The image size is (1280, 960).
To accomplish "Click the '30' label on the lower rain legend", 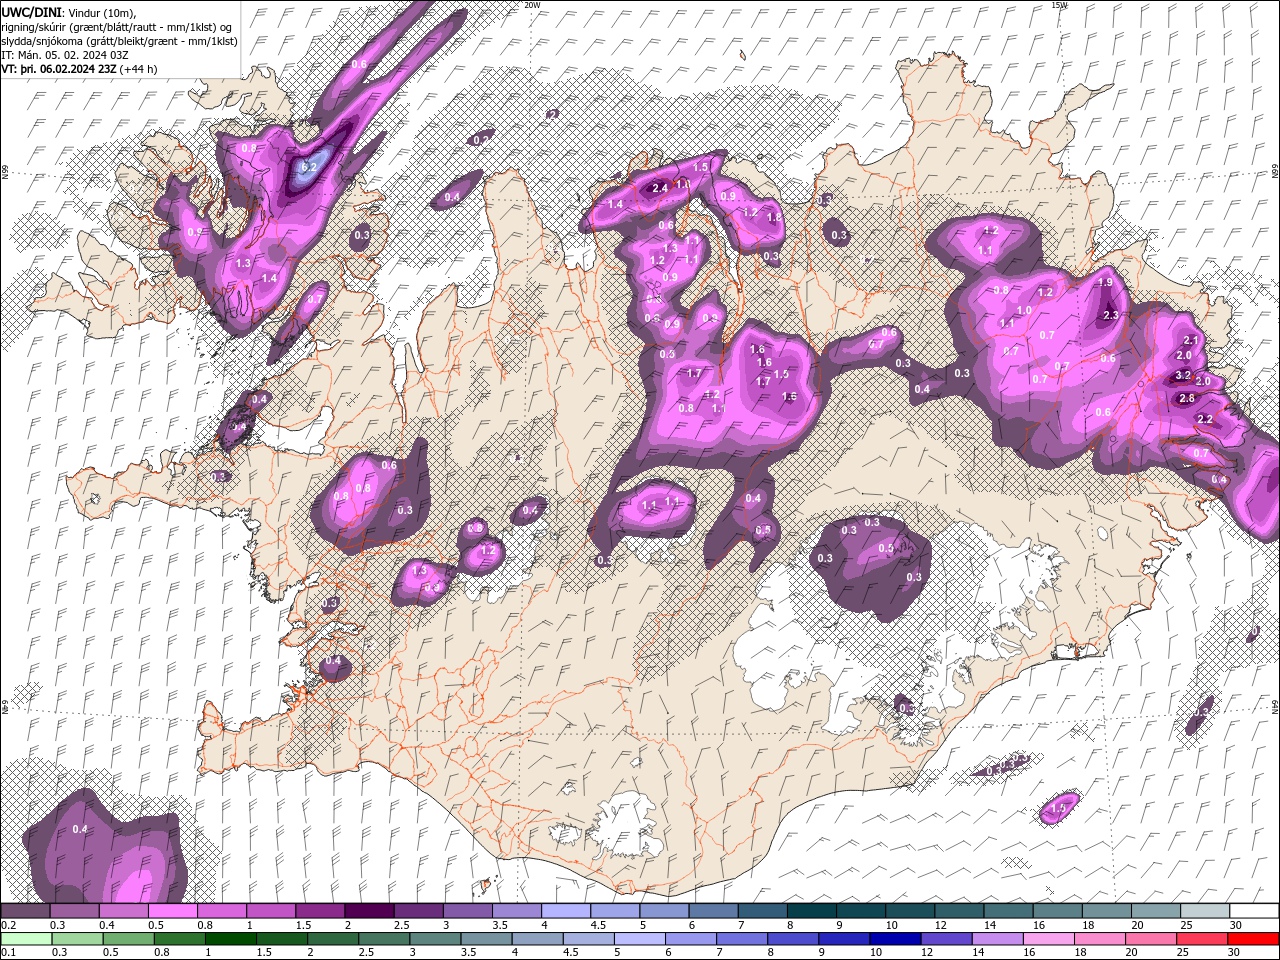I will 1234,952.
